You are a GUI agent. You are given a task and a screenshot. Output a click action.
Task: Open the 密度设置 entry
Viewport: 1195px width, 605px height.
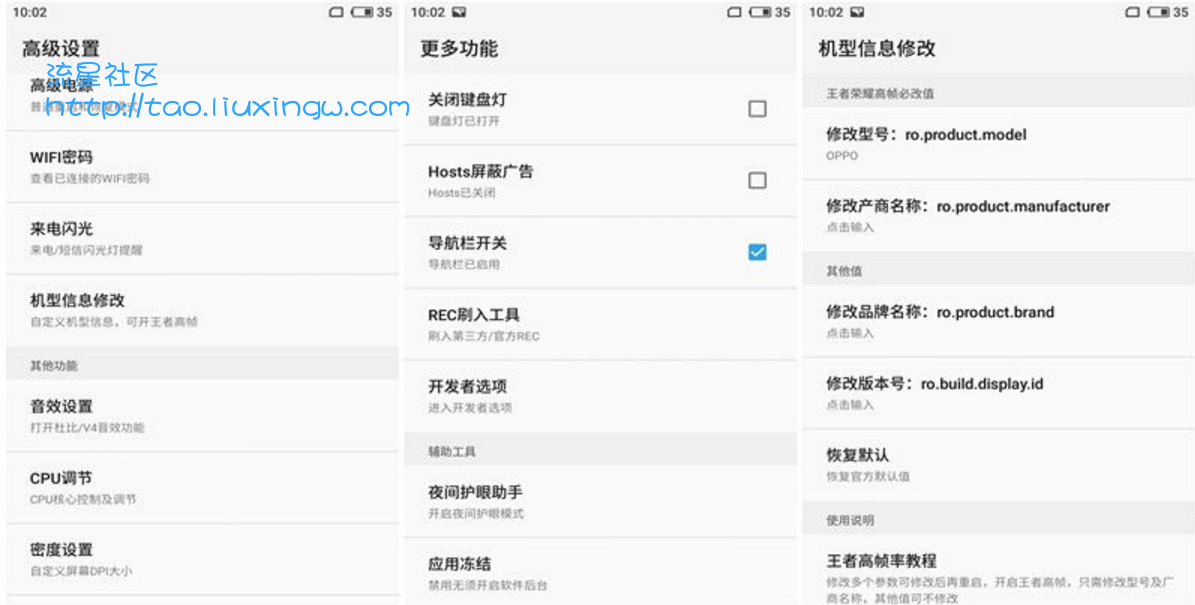pos(202,559)
